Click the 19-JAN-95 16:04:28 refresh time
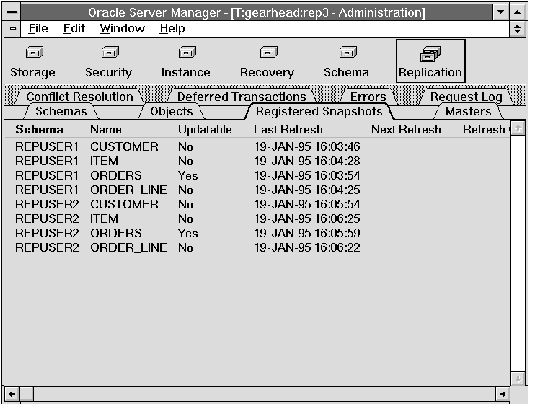The height and width of the screenshot is (409, 536). coord(307,161)
